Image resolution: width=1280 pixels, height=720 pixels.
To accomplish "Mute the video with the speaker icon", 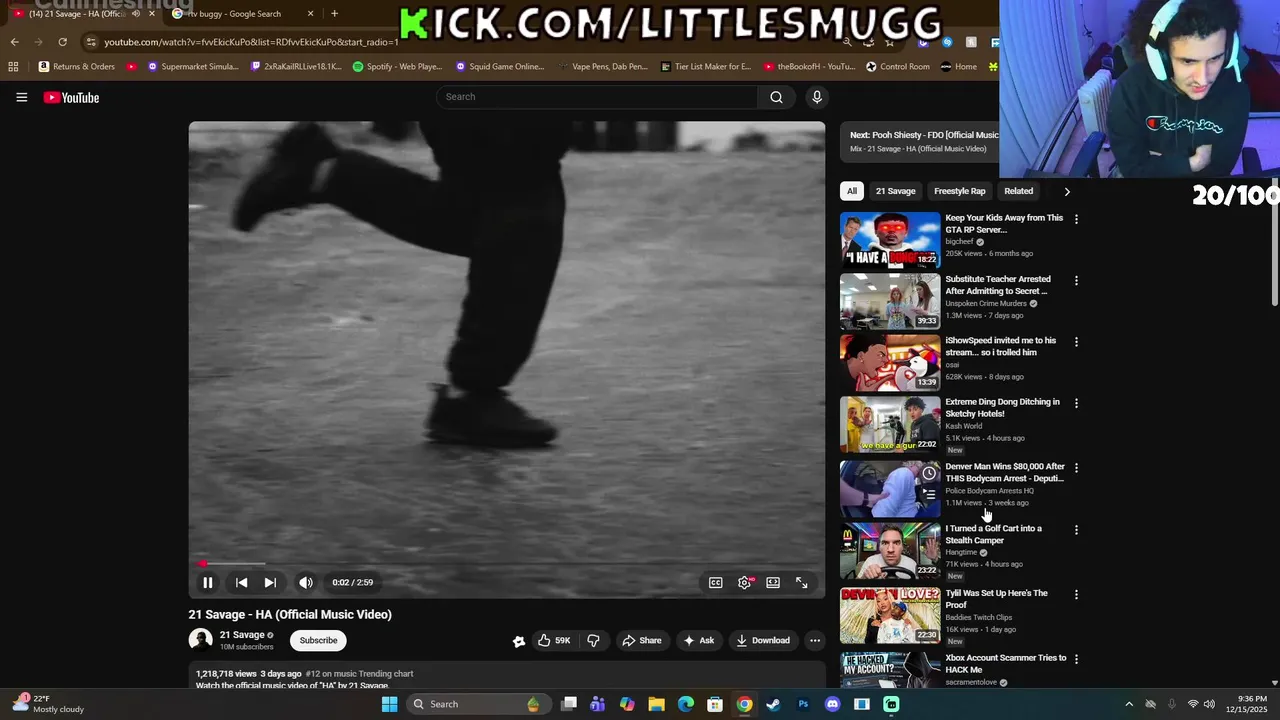I will (x=306, y=582).
